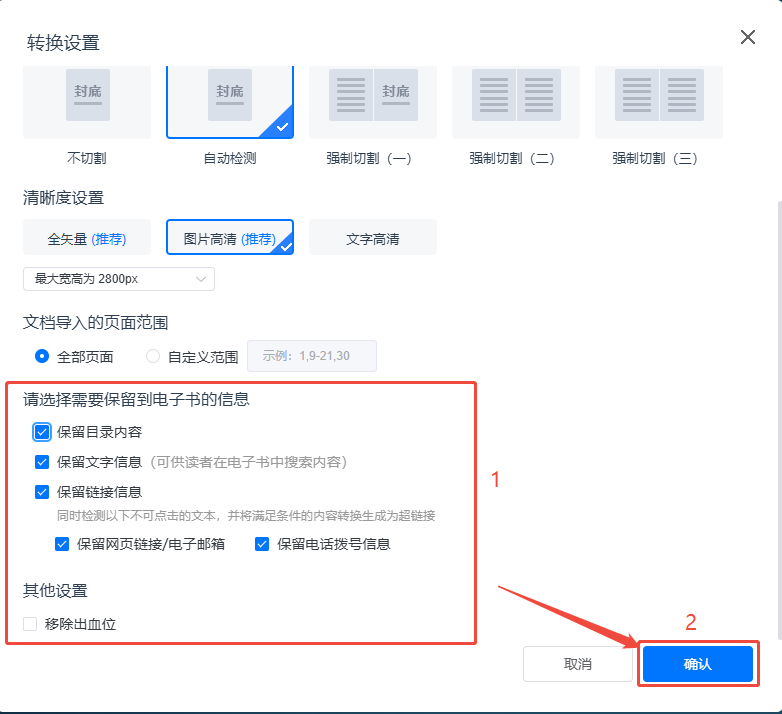The image size is (782, 714).
Task: Select 文字高清 clarity option
Action: tap(373, 239)
